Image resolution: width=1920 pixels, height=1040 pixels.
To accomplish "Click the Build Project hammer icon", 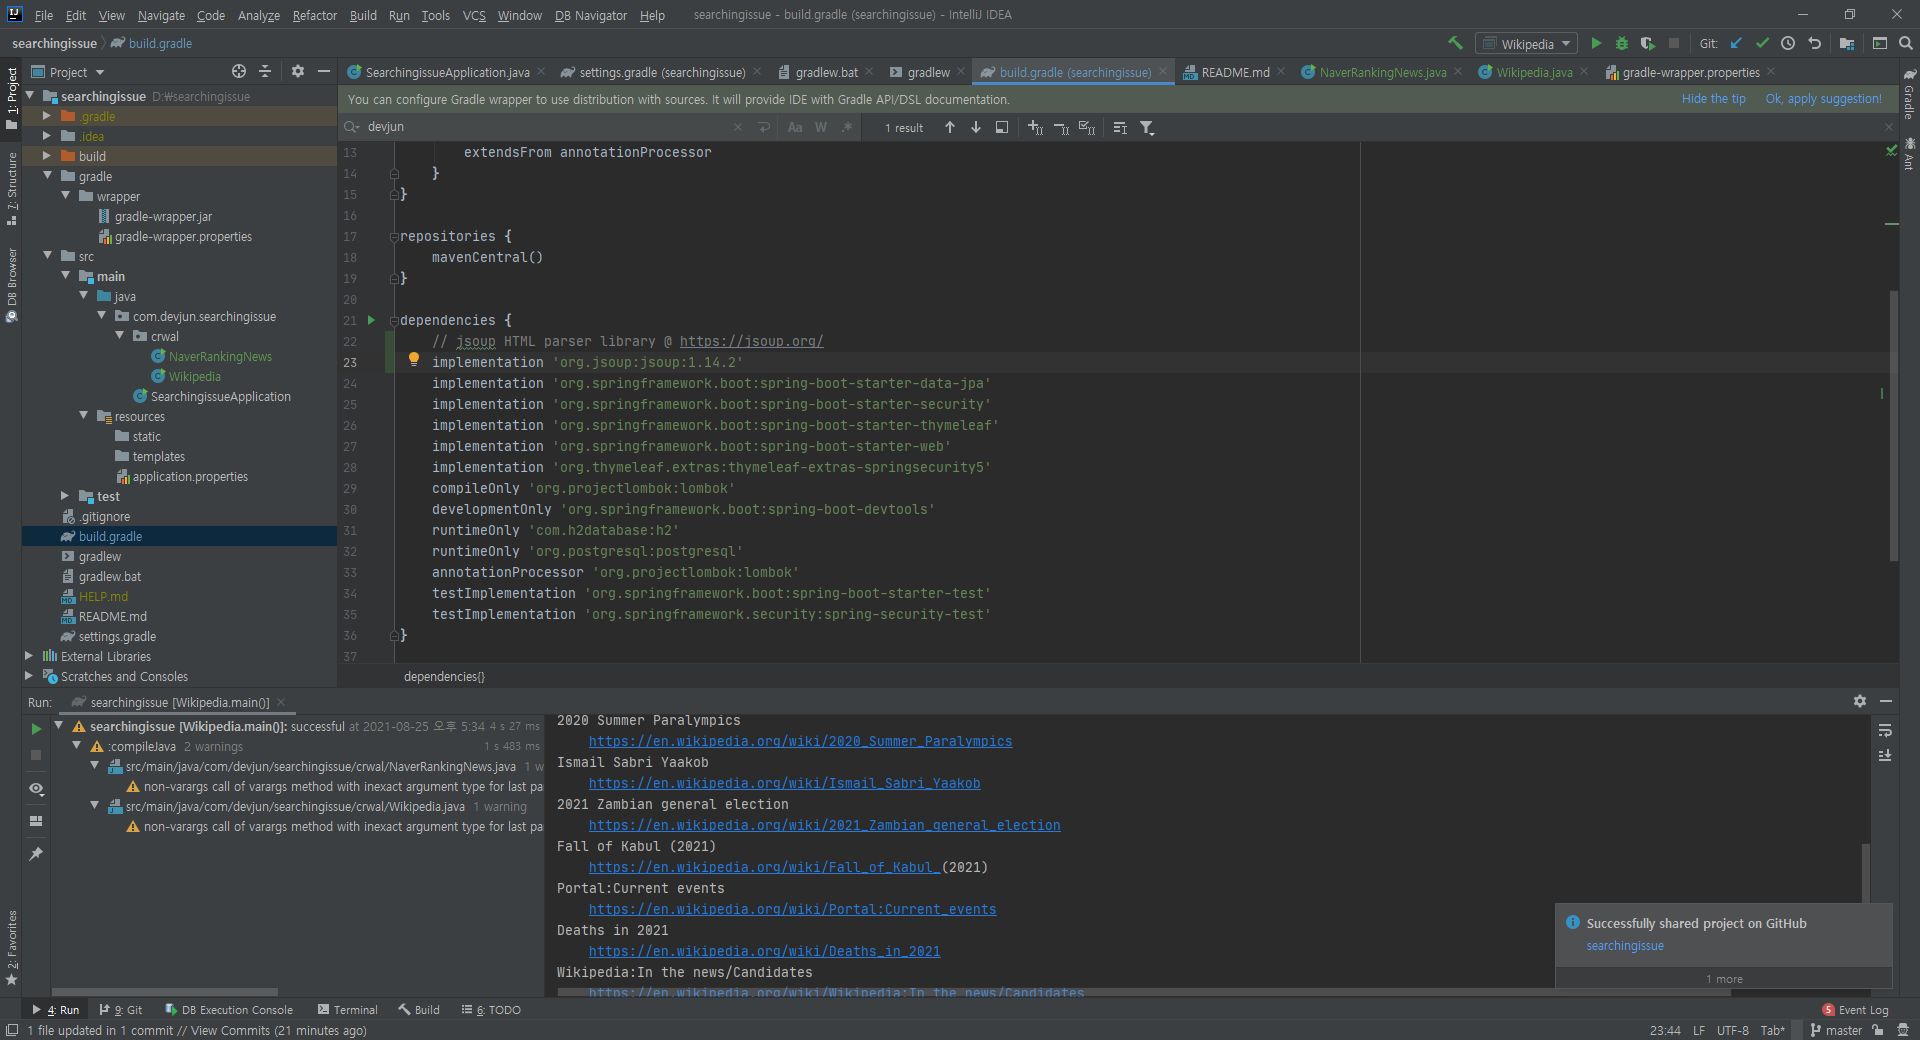I will coord(1455,43).
